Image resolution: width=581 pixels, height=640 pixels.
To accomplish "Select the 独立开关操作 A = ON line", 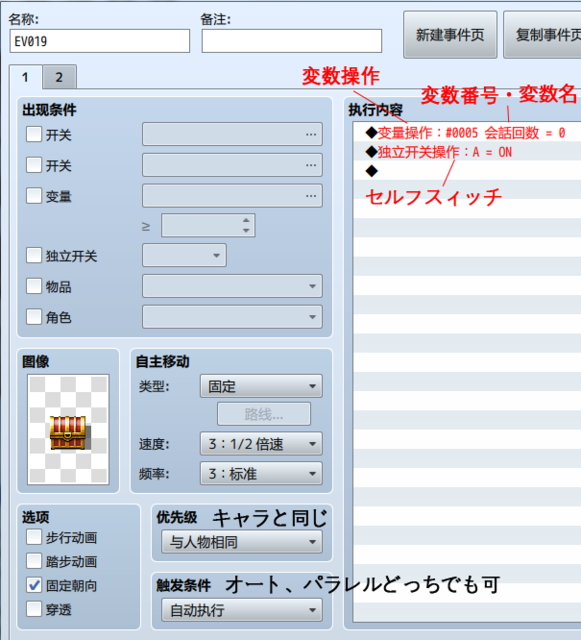I will pos(467,152).
